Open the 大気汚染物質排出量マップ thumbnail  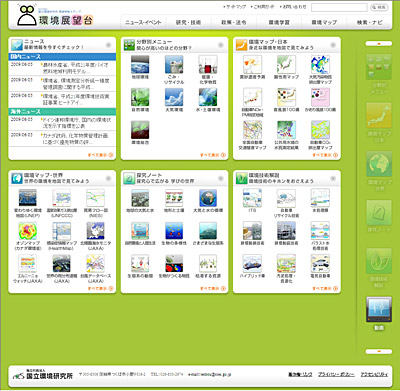[x=320, y=64]
